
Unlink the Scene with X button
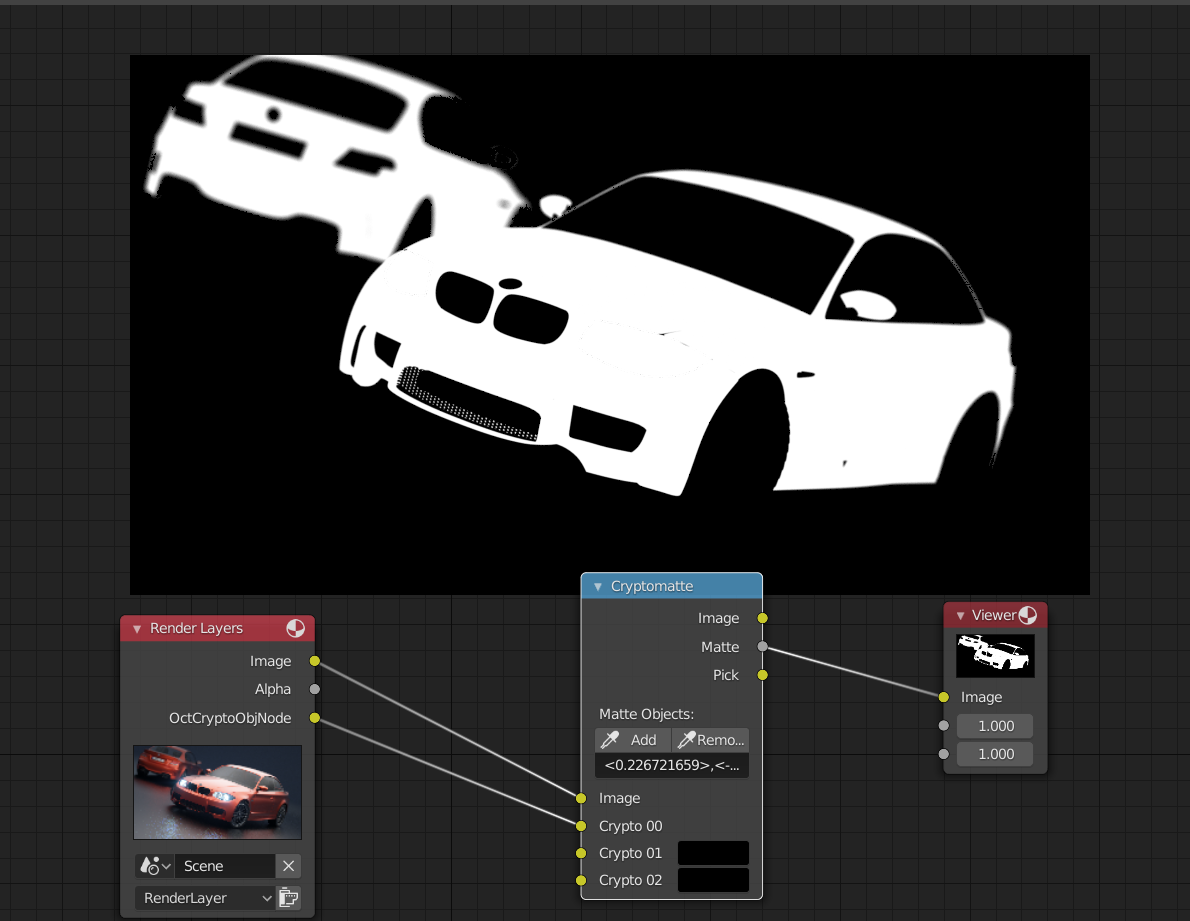point(288,866)
